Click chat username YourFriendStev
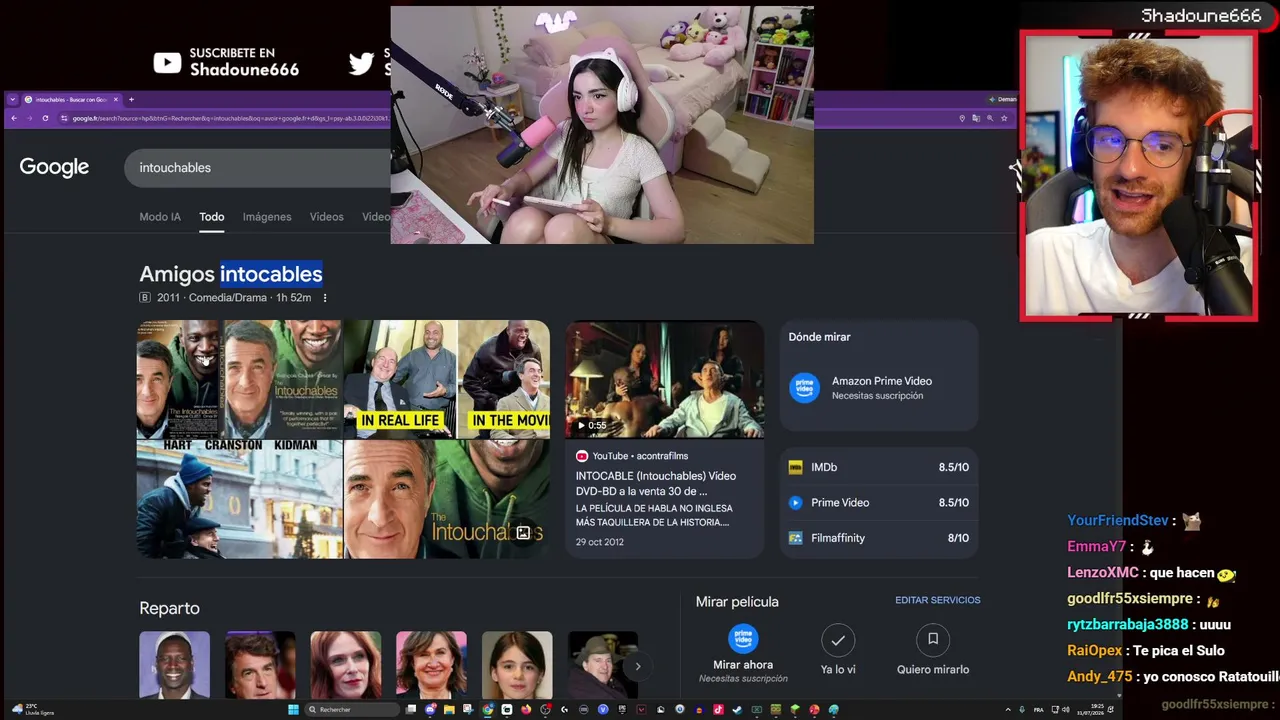 coord(1118,520)
